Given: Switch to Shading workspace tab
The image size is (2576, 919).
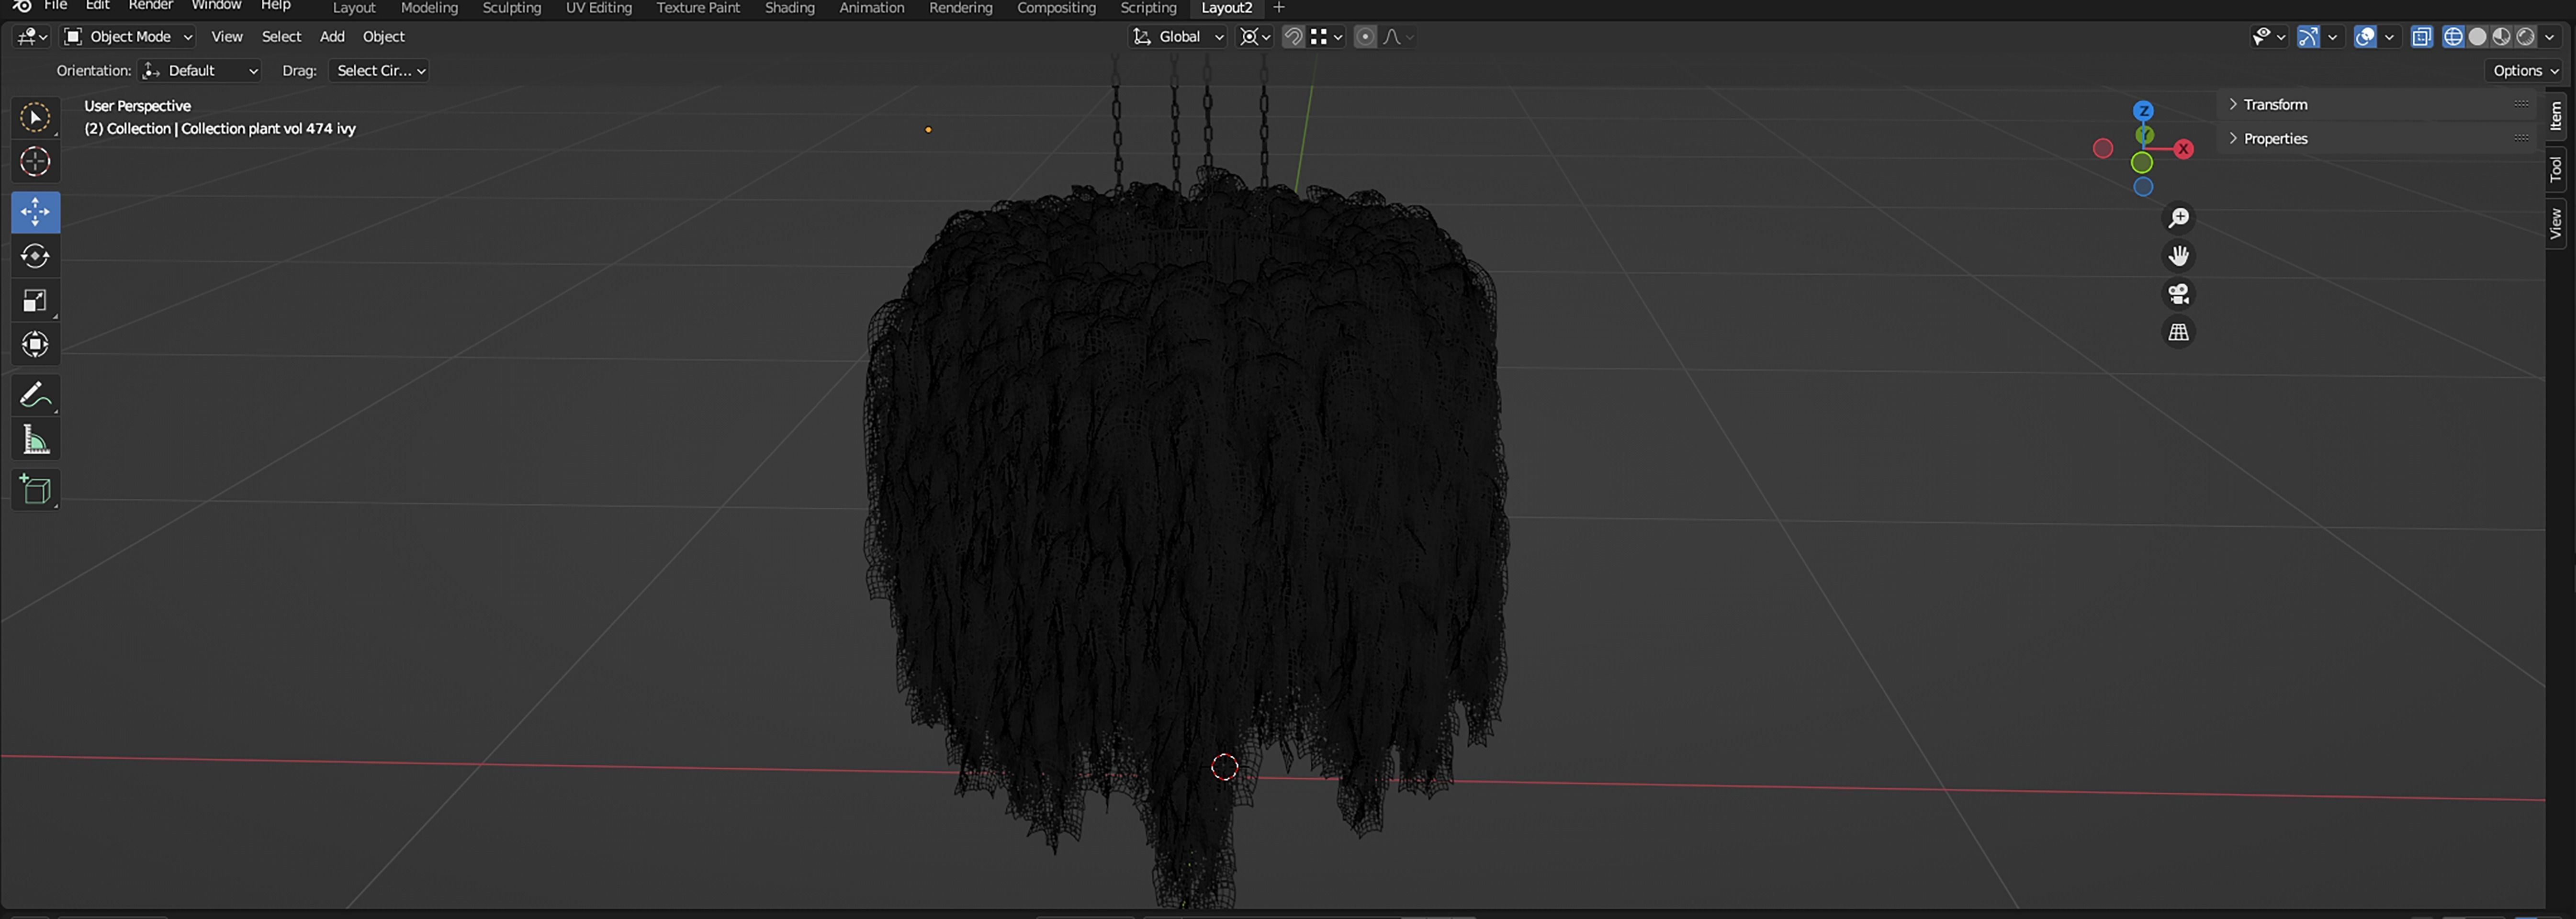Looking at the screenshot, I should 790,8.
